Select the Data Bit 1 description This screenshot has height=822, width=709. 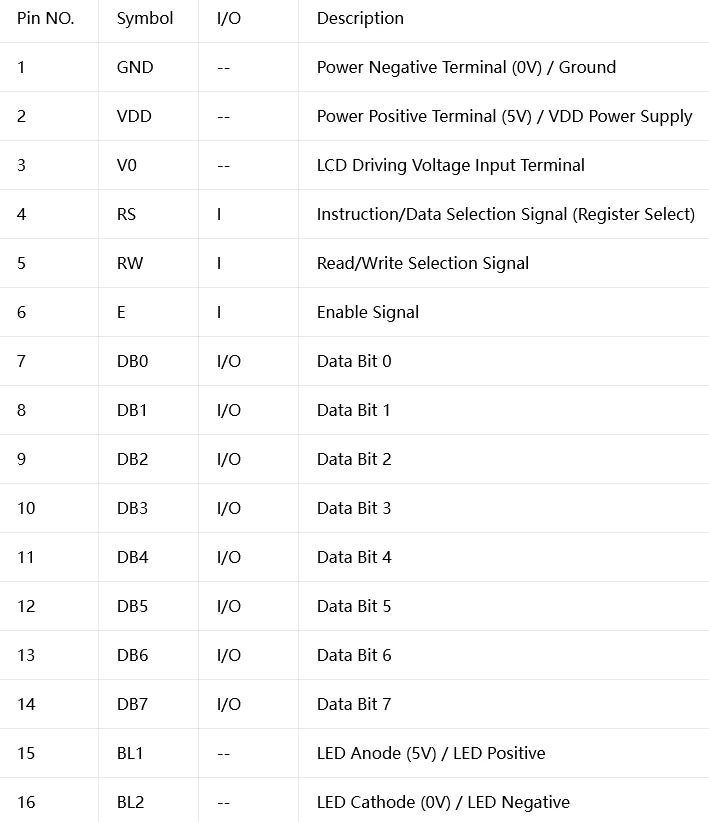coord(353,410)
